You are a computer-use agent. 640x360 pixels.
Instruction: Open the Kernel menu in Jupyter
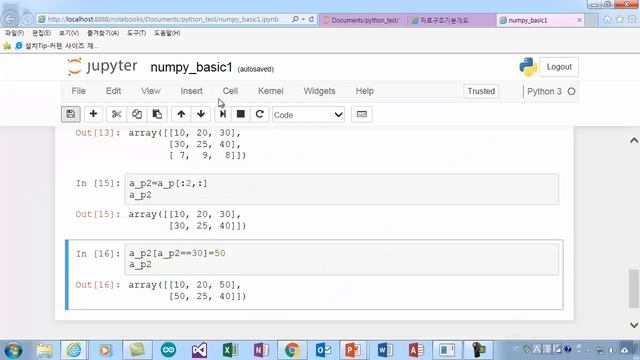271,91
